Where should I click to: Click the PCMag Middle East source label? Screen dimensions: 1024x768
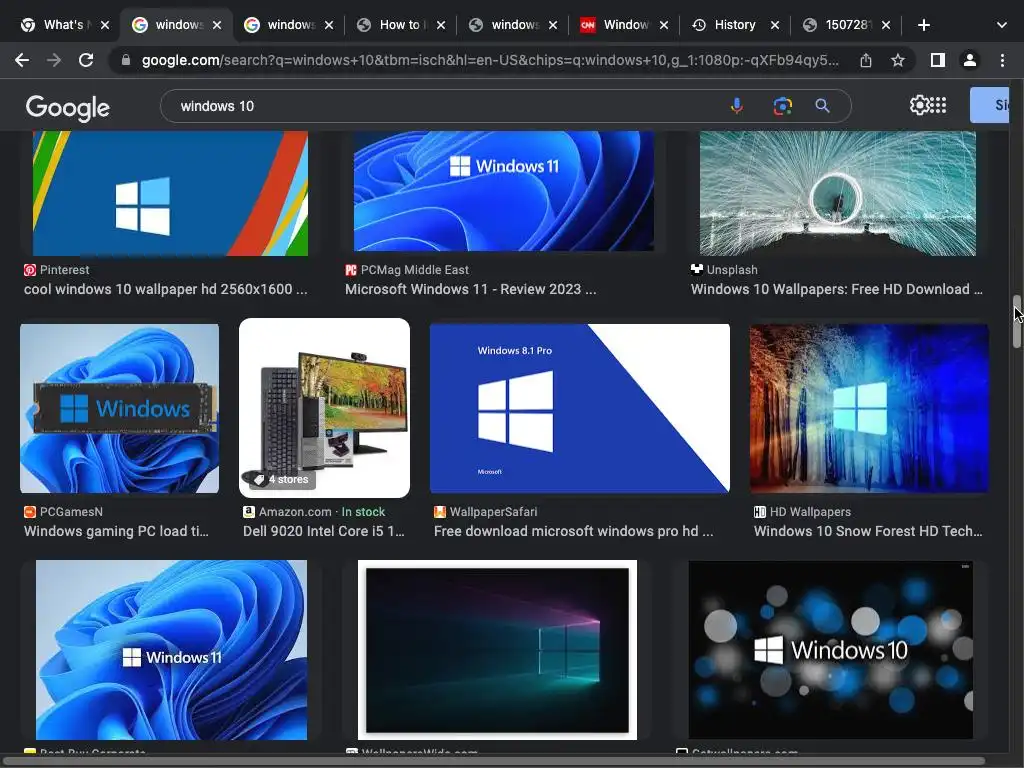(407, 270)
